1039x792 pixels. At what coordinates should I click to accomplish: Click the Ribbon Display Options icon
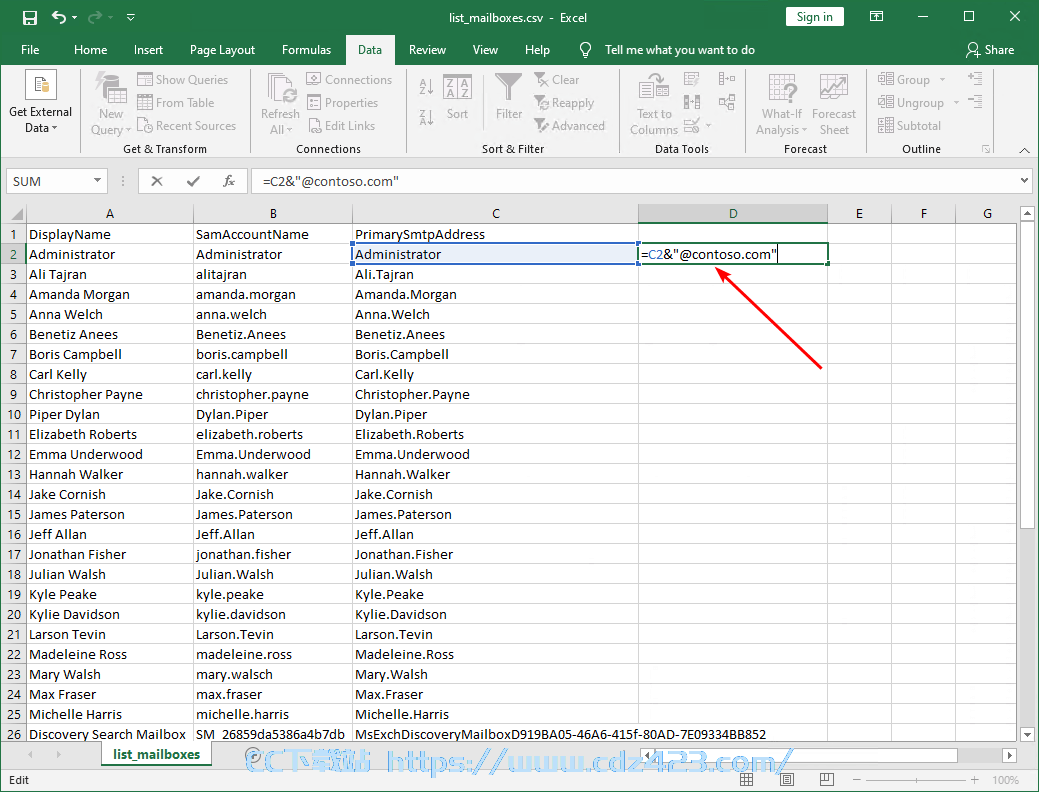tap(876, 17)
